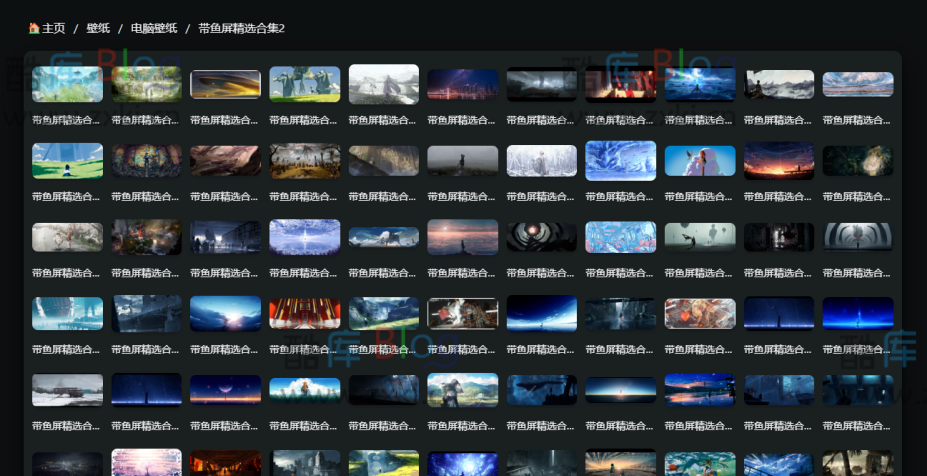Choose the blue ice crystal wallpaper thumbnail
Screen dimensions: 927x476
tap(620, 161)
